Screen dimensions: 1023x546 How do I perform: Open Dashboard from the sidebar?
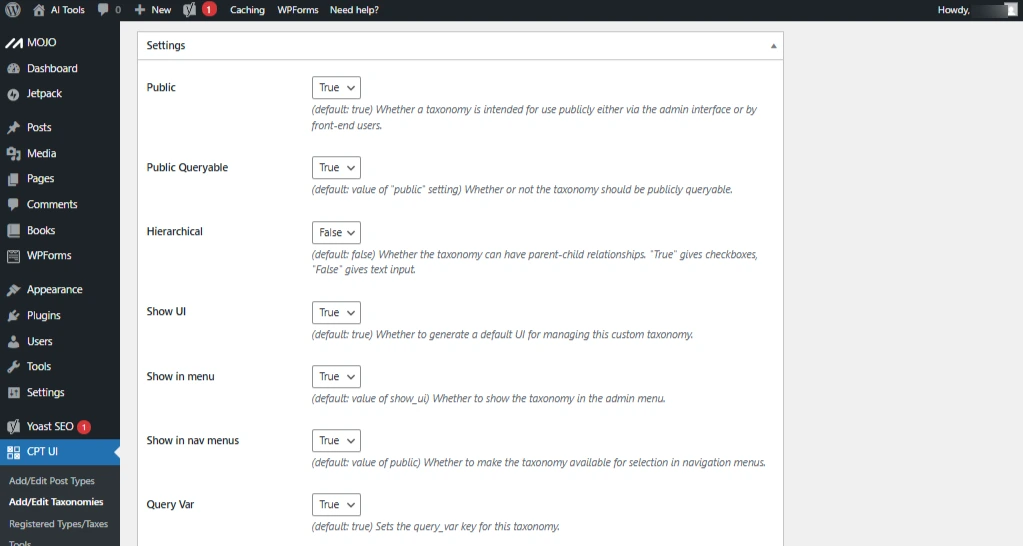click(x=51, y=69)
